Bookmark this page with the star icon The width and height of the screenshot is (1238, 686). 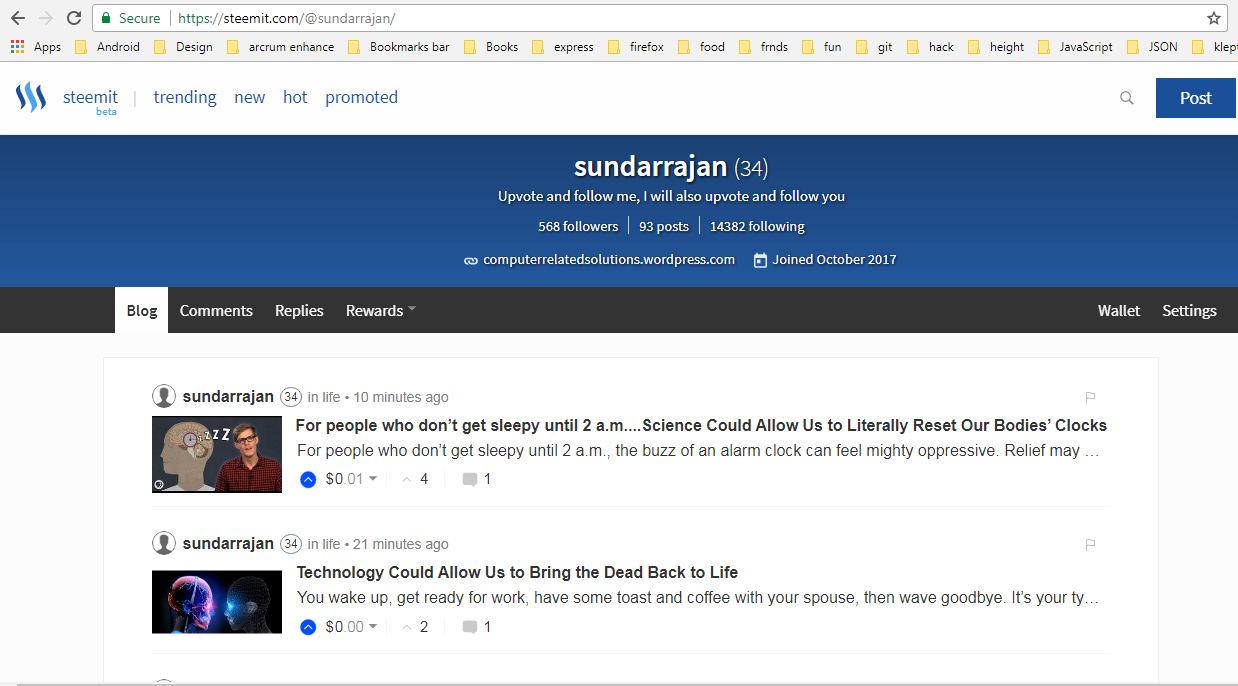click(x=1214, y=18)
